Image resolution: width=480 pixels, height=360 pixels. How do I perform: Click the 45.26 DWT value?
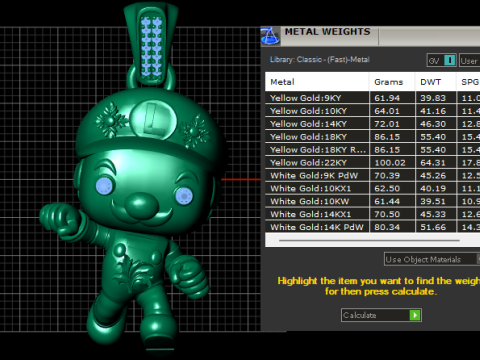click(433, 176)
